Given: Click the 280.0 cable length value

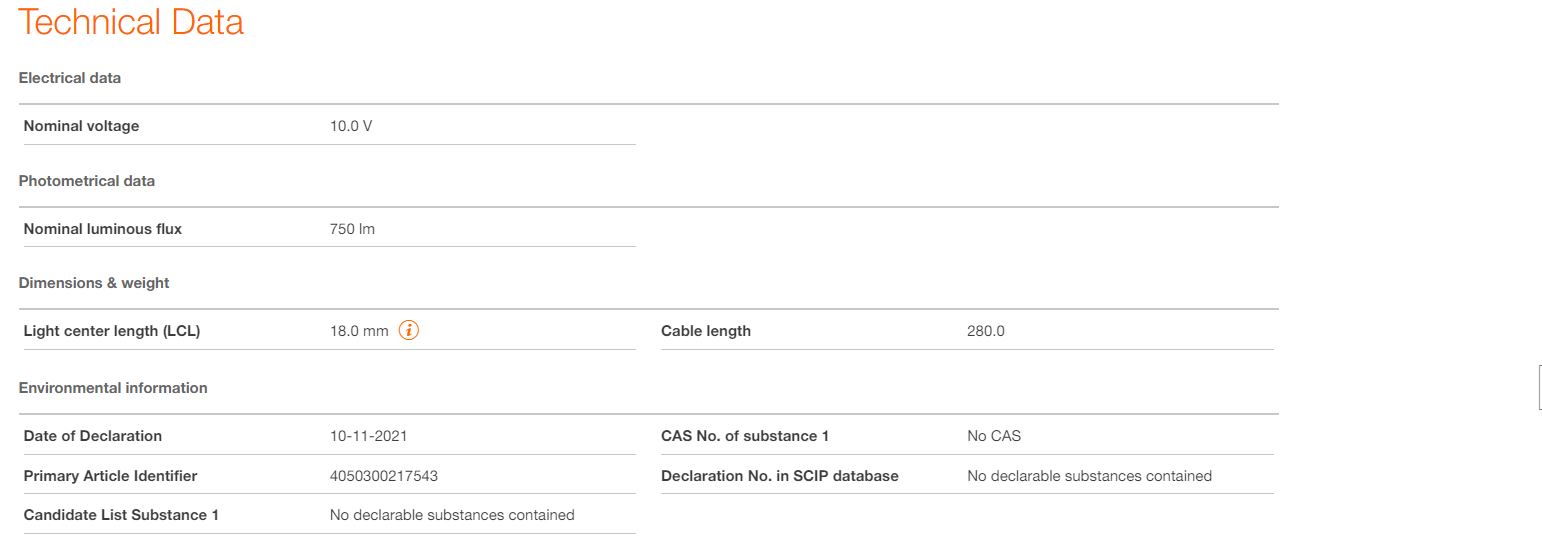Looking at the screenshot, I should [x=986, y=331].
